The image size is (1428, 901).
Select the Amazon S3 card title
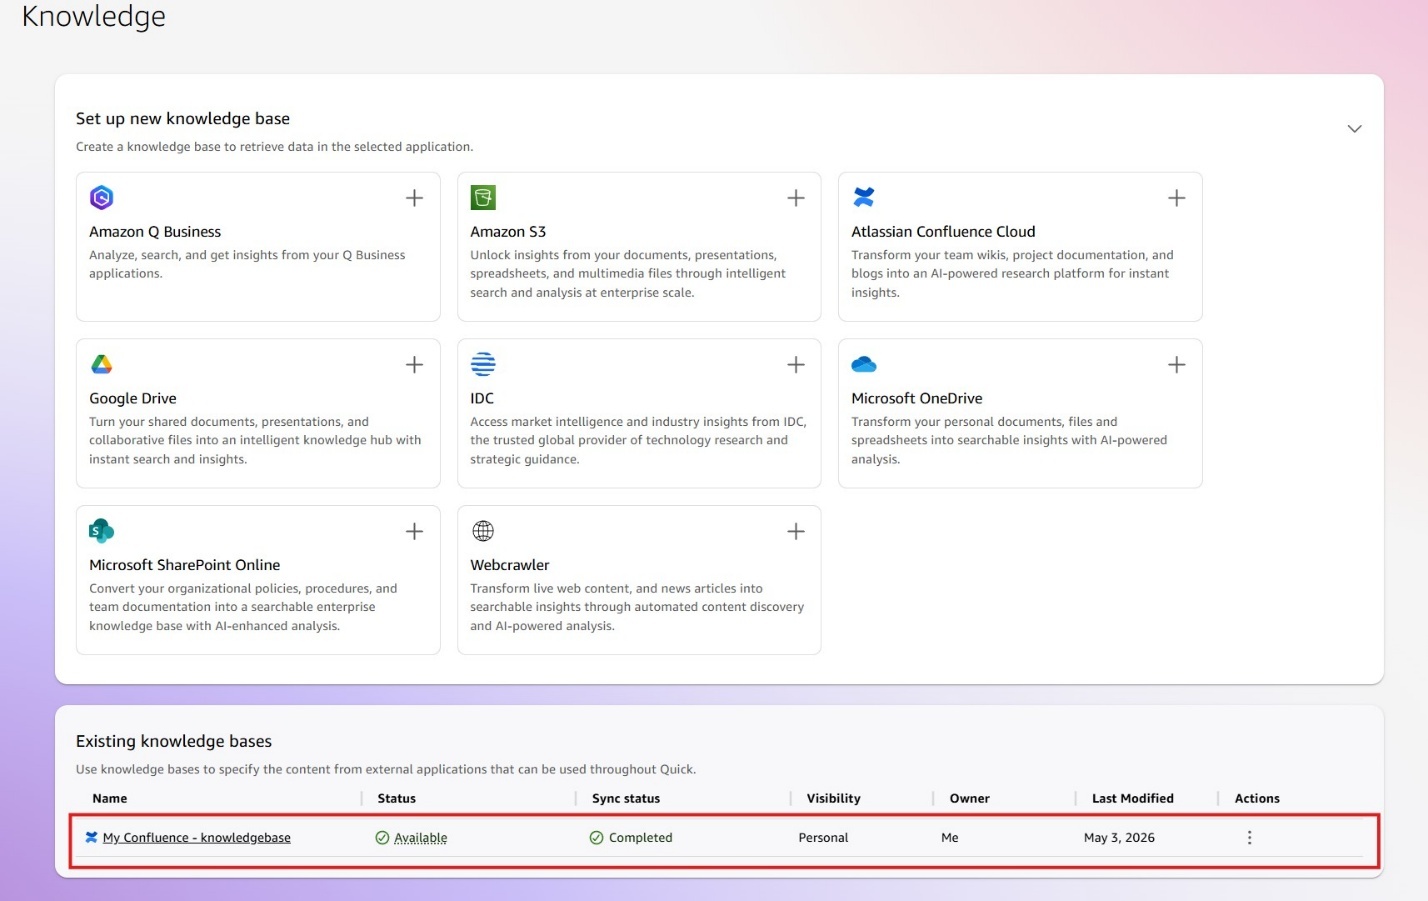click(x=508, y=232)
